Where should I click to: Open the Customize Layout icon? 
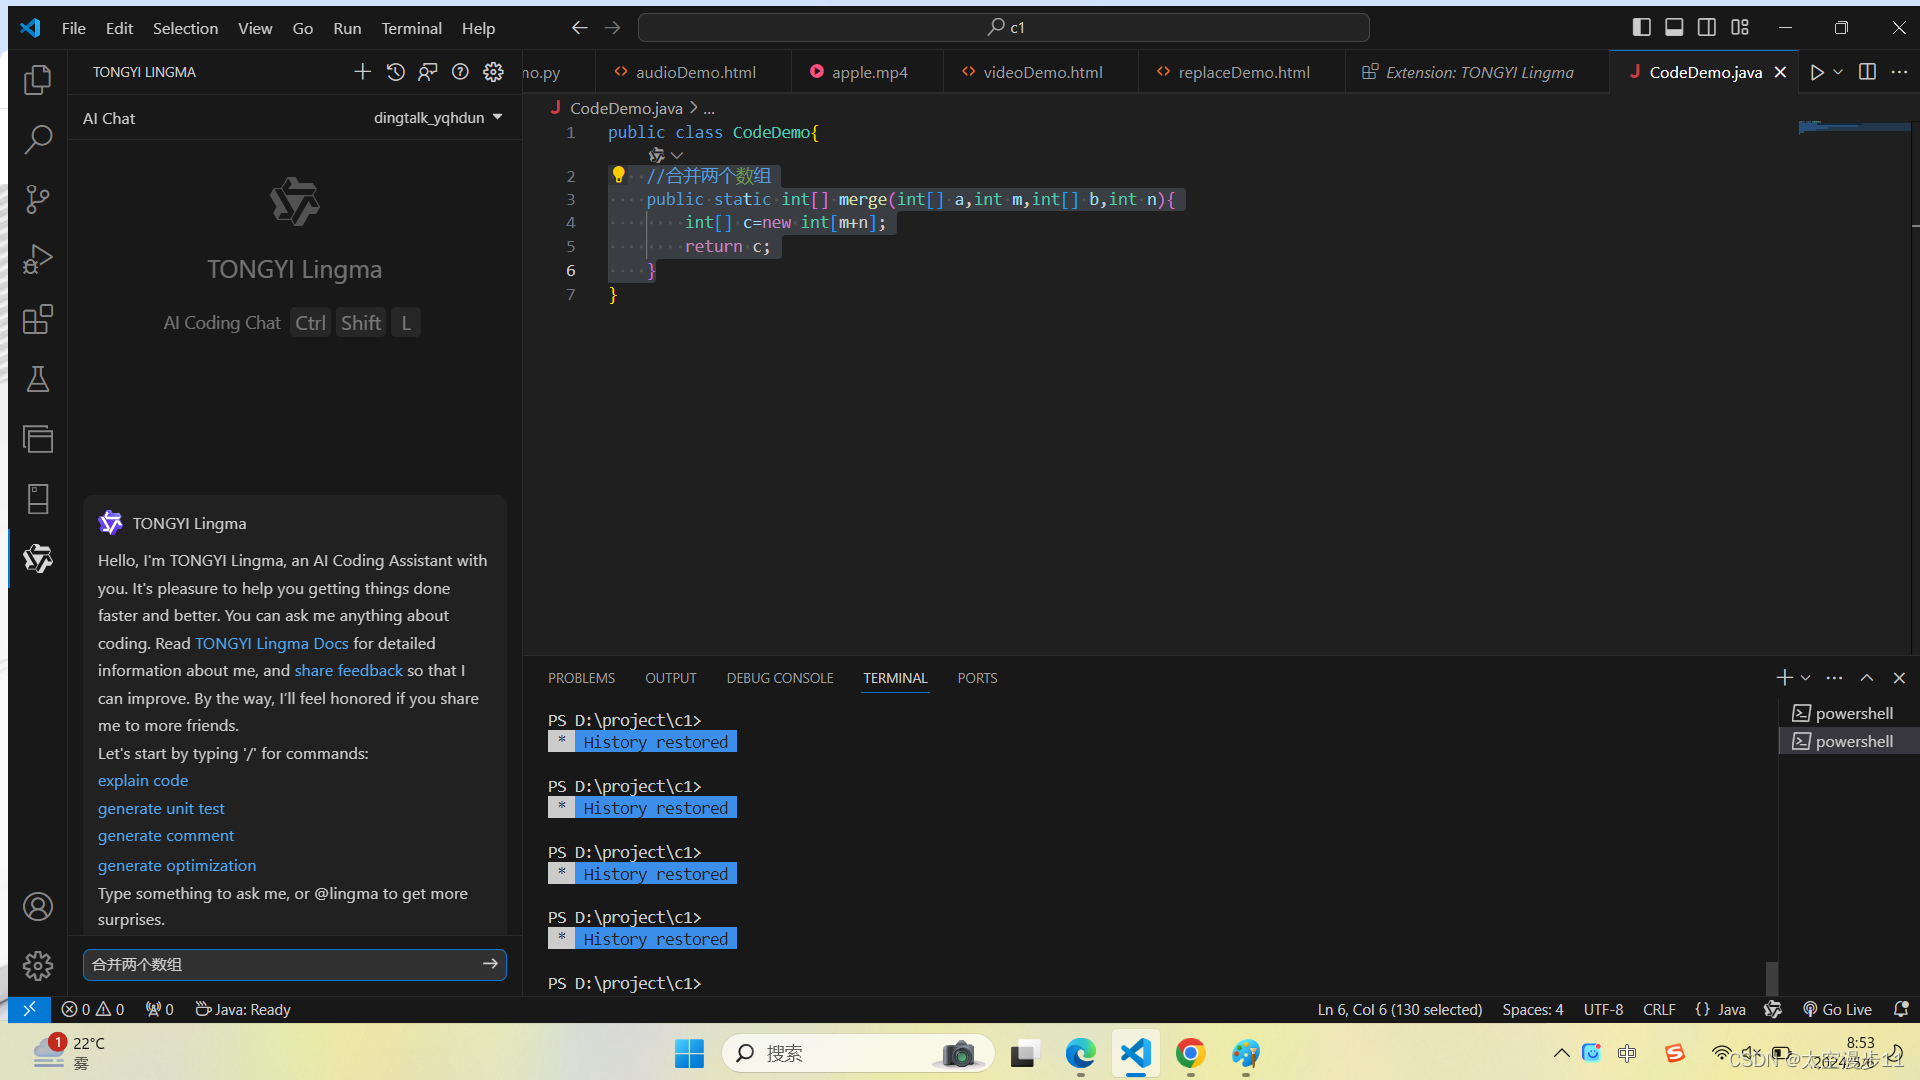(1740, 28)
